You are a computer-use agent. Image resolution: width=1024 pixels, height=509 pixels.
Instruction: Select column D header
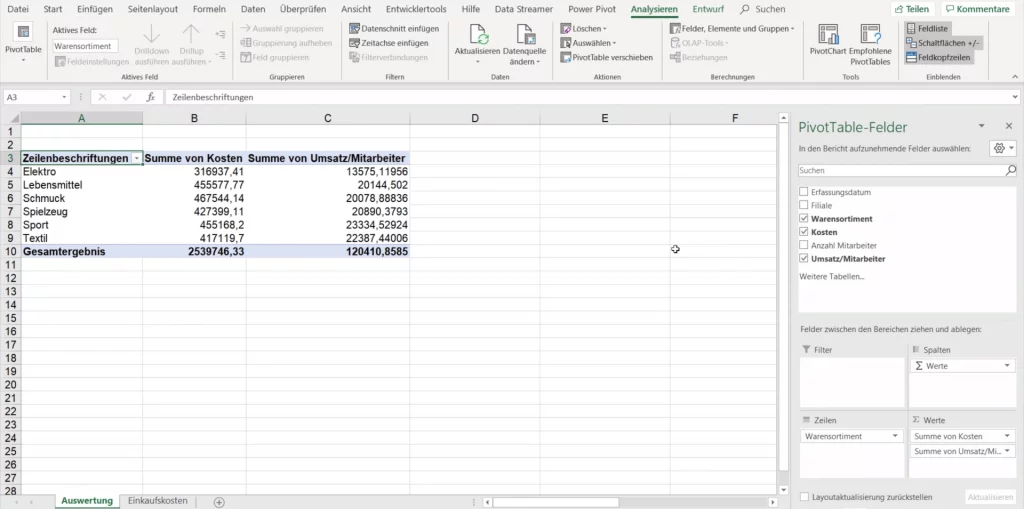tap(475, 118)
